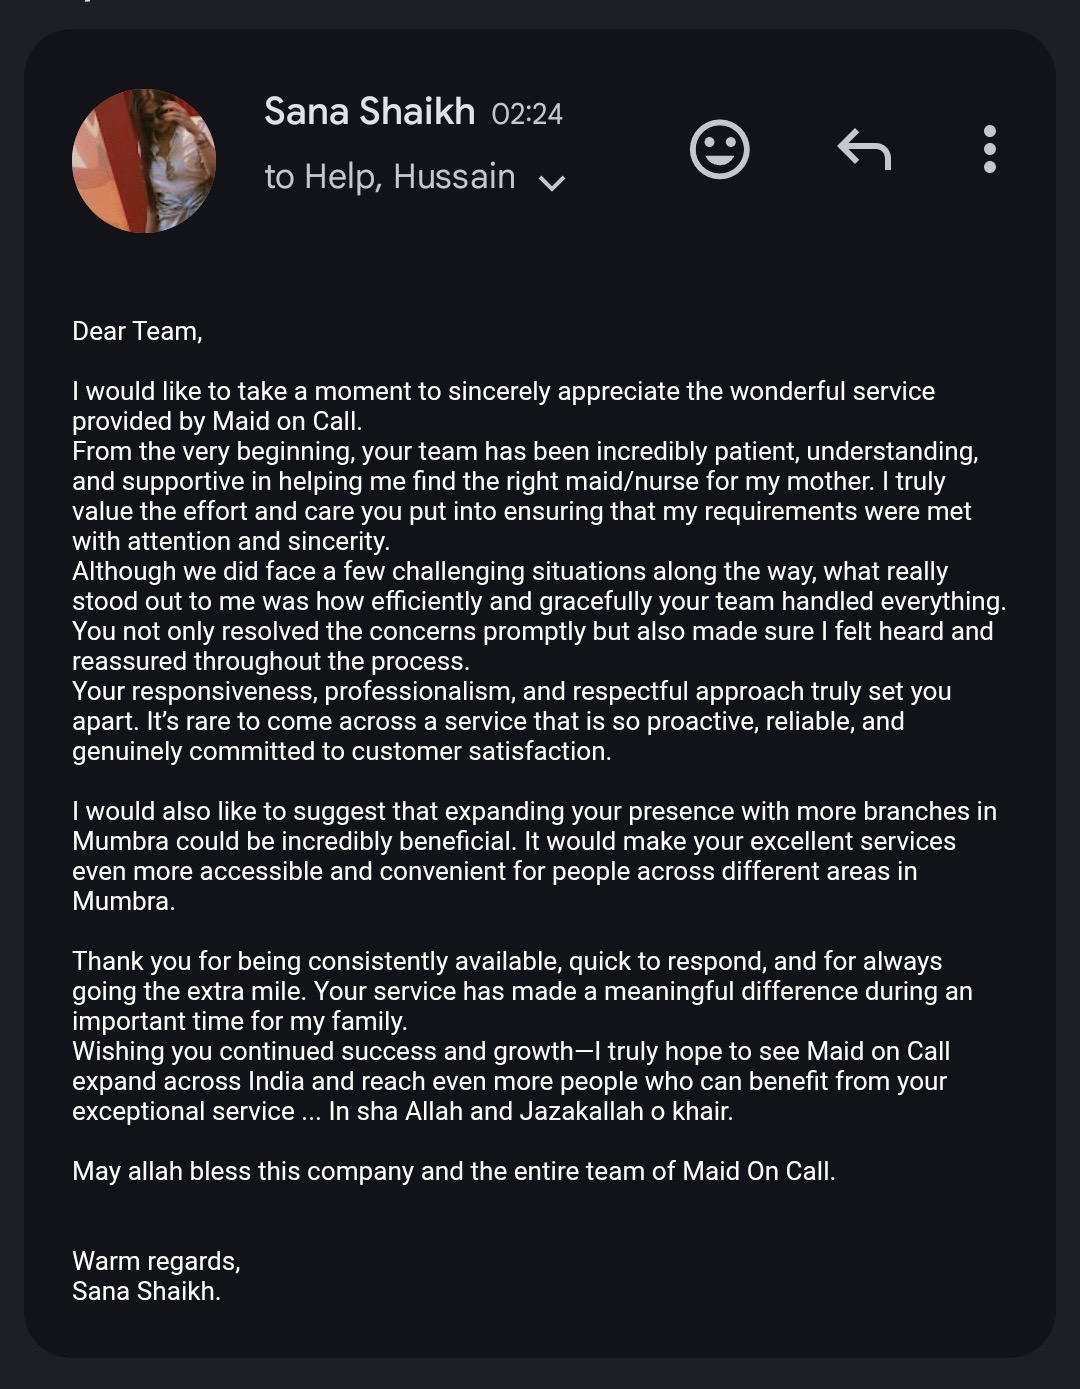Click the "Dear Team," greeting
Viewport: 1080px width, 1389px height.
(137, 331)
